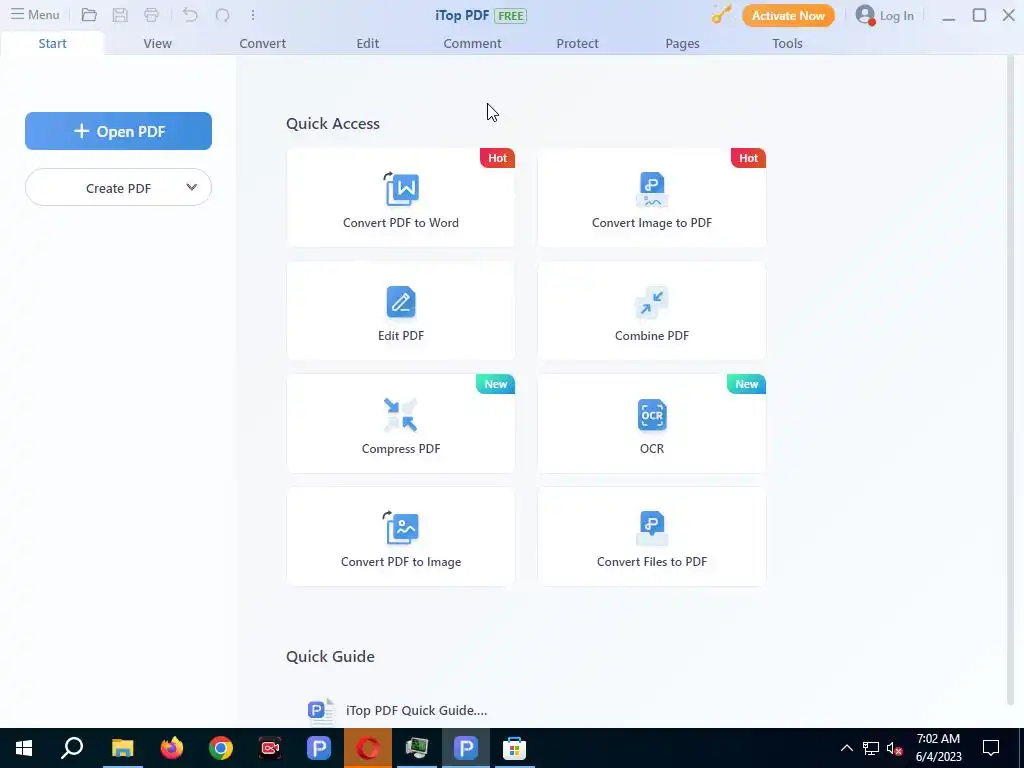The width and height of the screenshot is (1024, 768).
Task: Click the golden key icon
Action: click(722, 14)
